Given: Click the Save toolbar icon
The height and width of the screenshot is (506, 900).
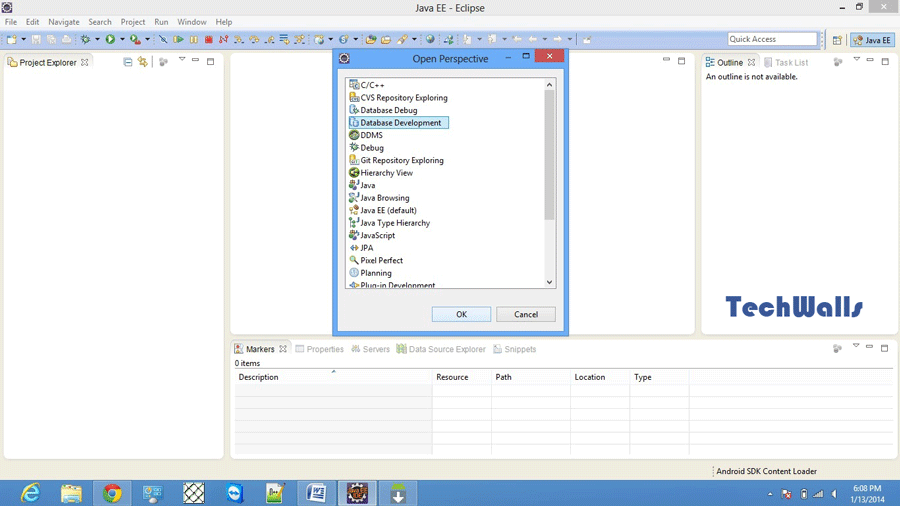Looking at the screenshot, I should coord(36,40).
